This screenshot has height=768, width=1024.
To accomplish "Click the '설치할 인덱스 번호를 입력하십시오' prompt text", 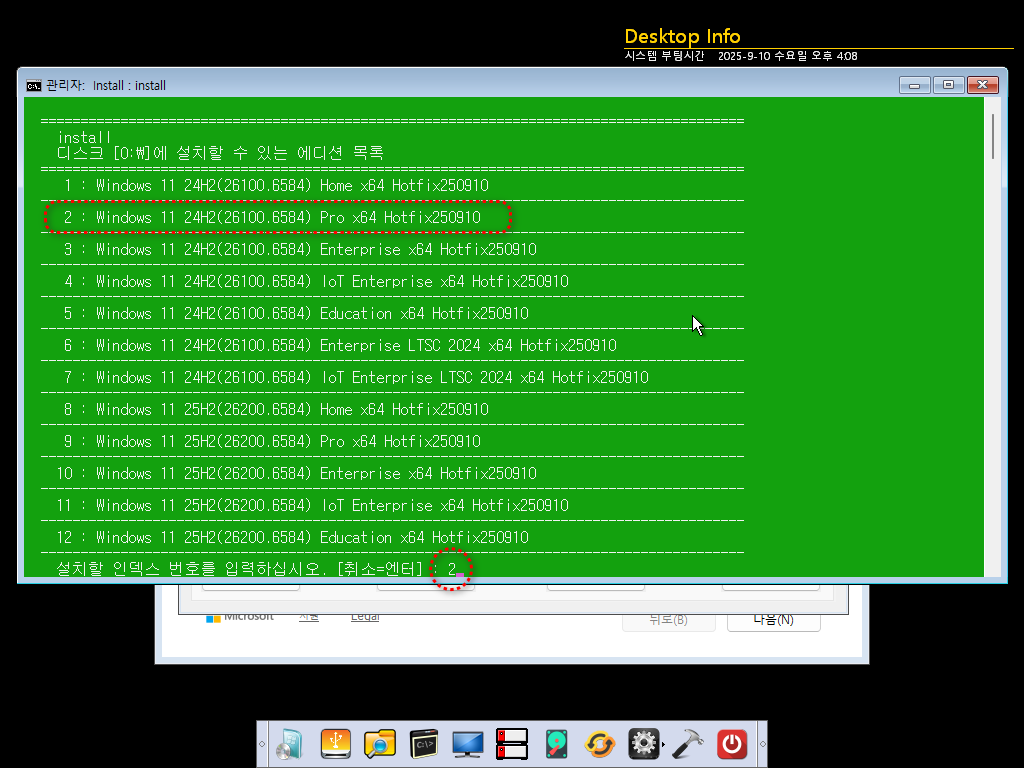I will pyautogui.click(x=191, y=569).
